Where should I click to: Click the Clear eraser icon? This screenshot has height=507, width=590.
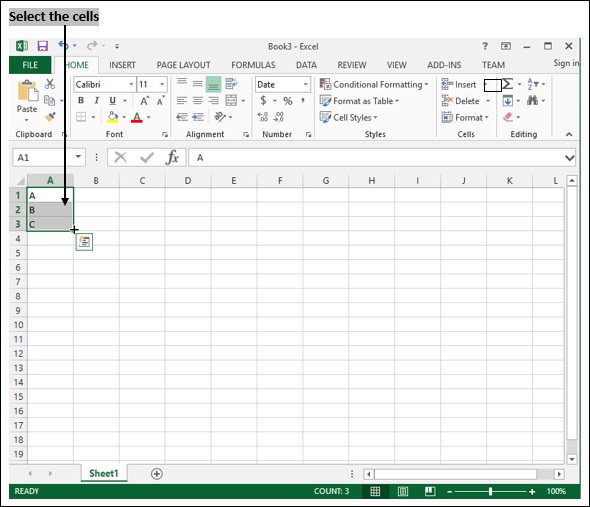point(508,117)
